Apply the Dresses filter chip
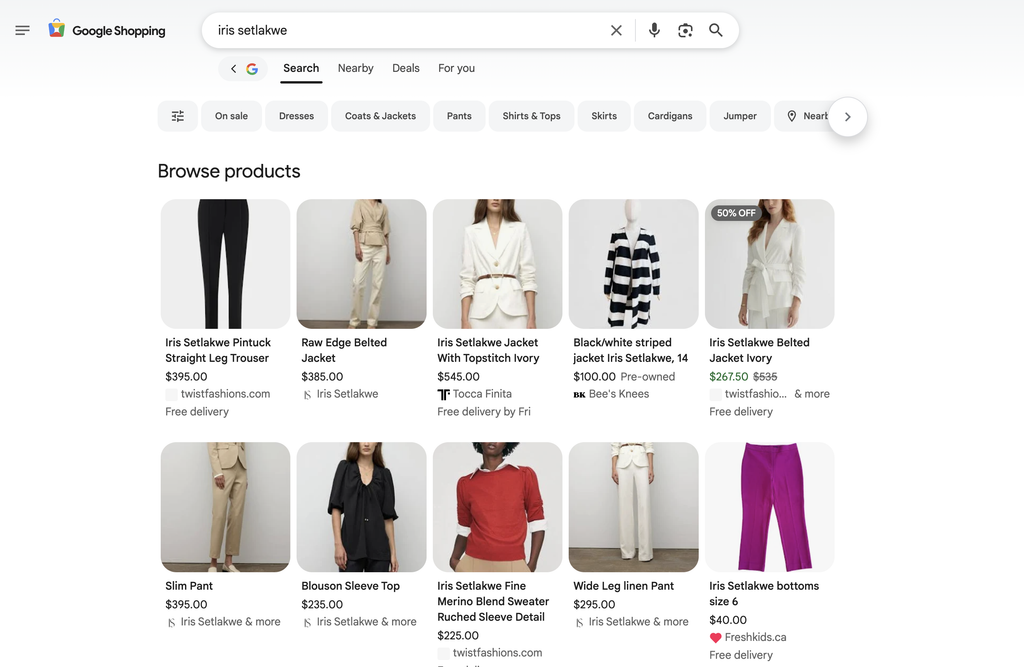Image resolution: width=1024 pixels, height=667 pixels. click(x=296, y=116)
